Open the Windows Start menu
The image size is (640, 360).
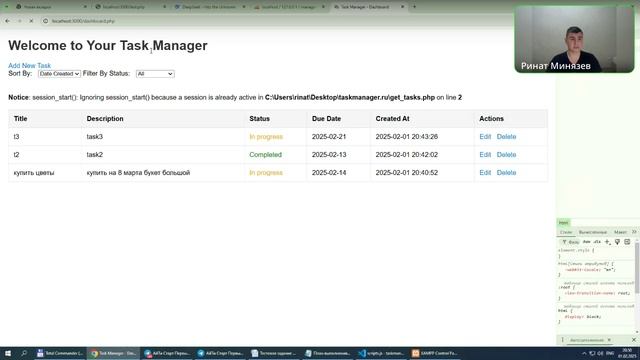[8, 353]
